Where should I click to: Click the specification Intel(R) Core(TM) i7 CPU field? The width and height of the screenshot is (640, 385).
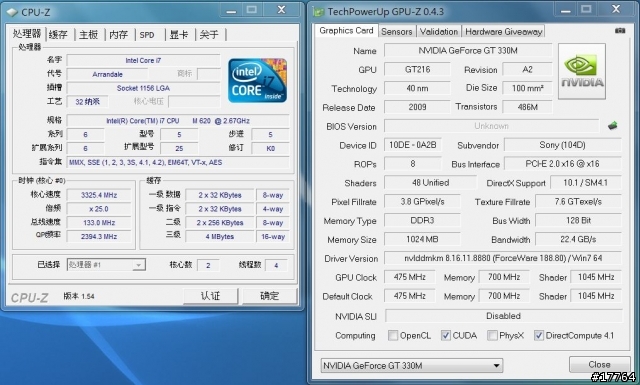pyautogui.click(x=178, y=121)
